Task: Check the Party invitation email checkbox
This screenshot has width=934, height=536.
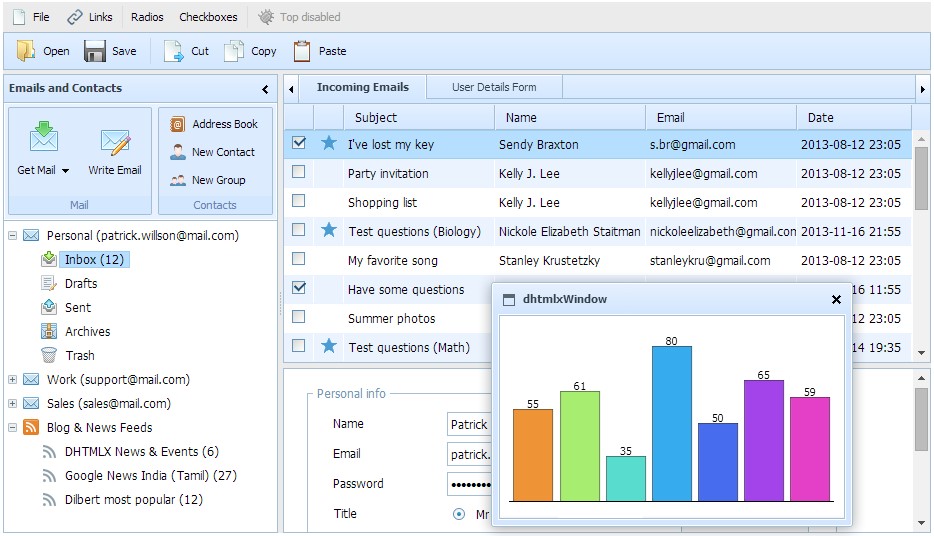Action: click(x=298, y=173)
